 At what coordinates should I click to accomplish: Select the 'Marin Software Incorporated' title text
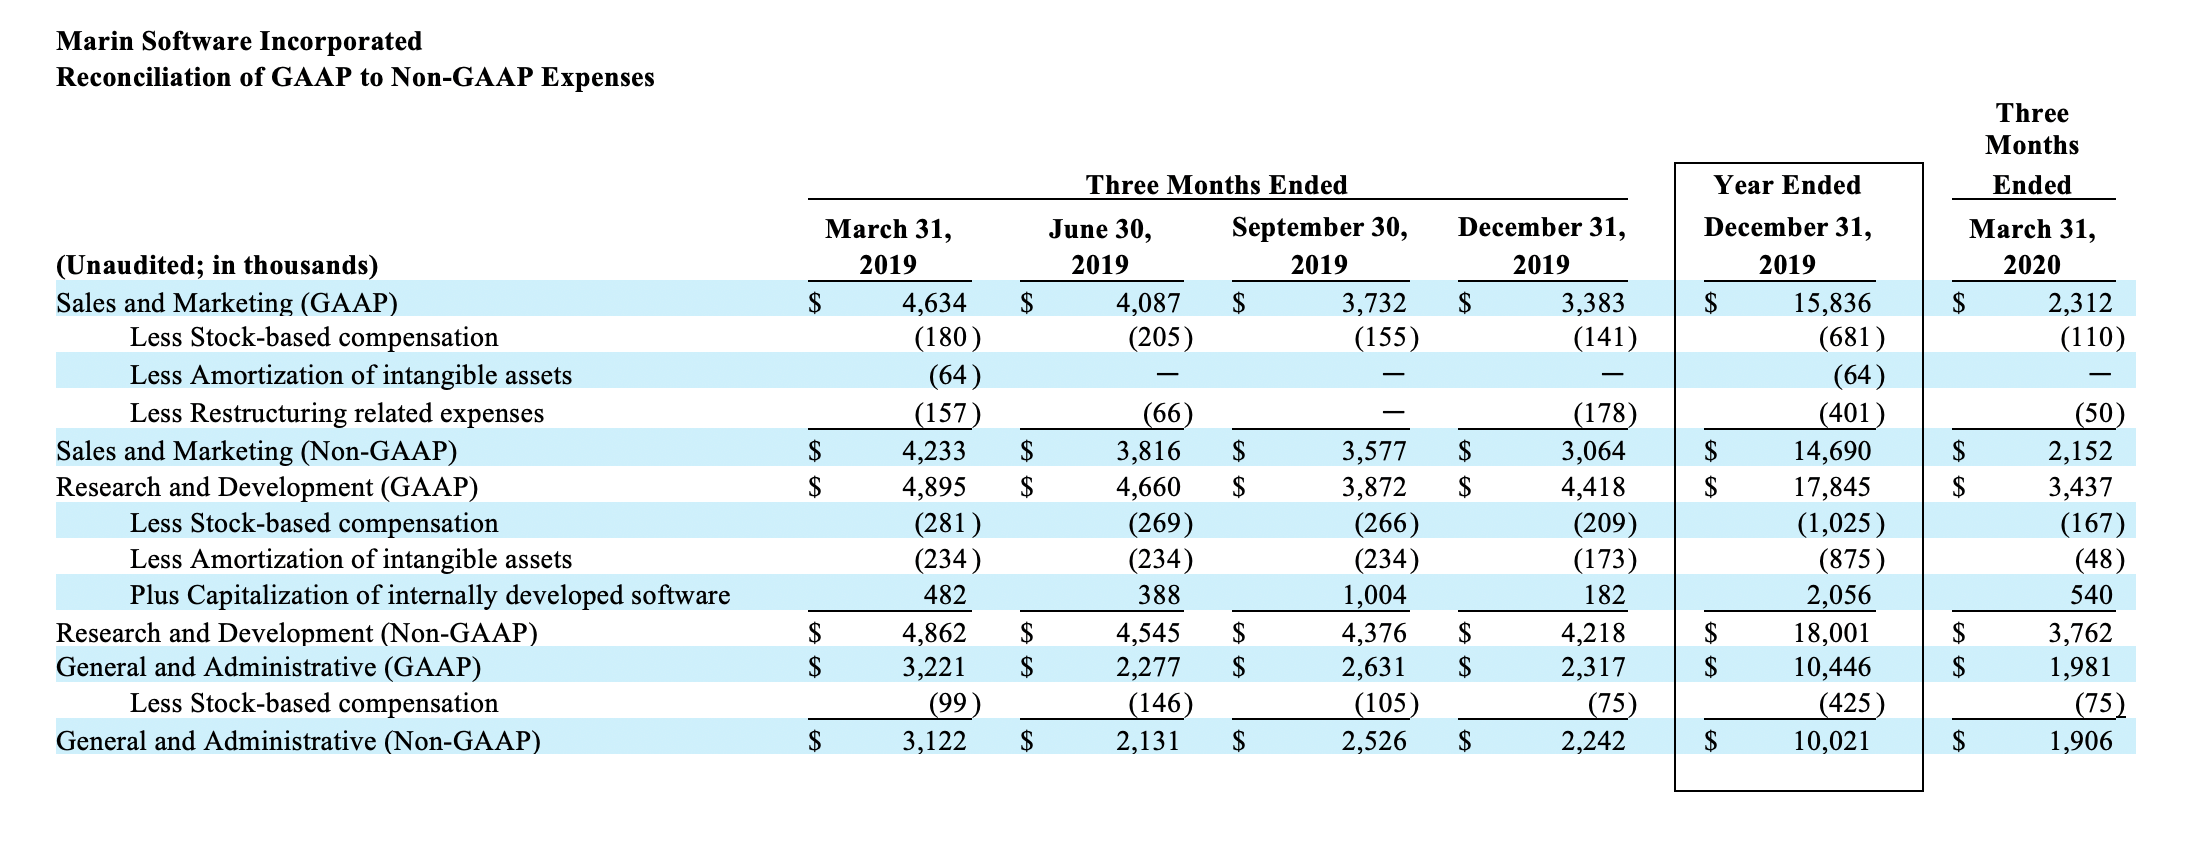[239, 41]
